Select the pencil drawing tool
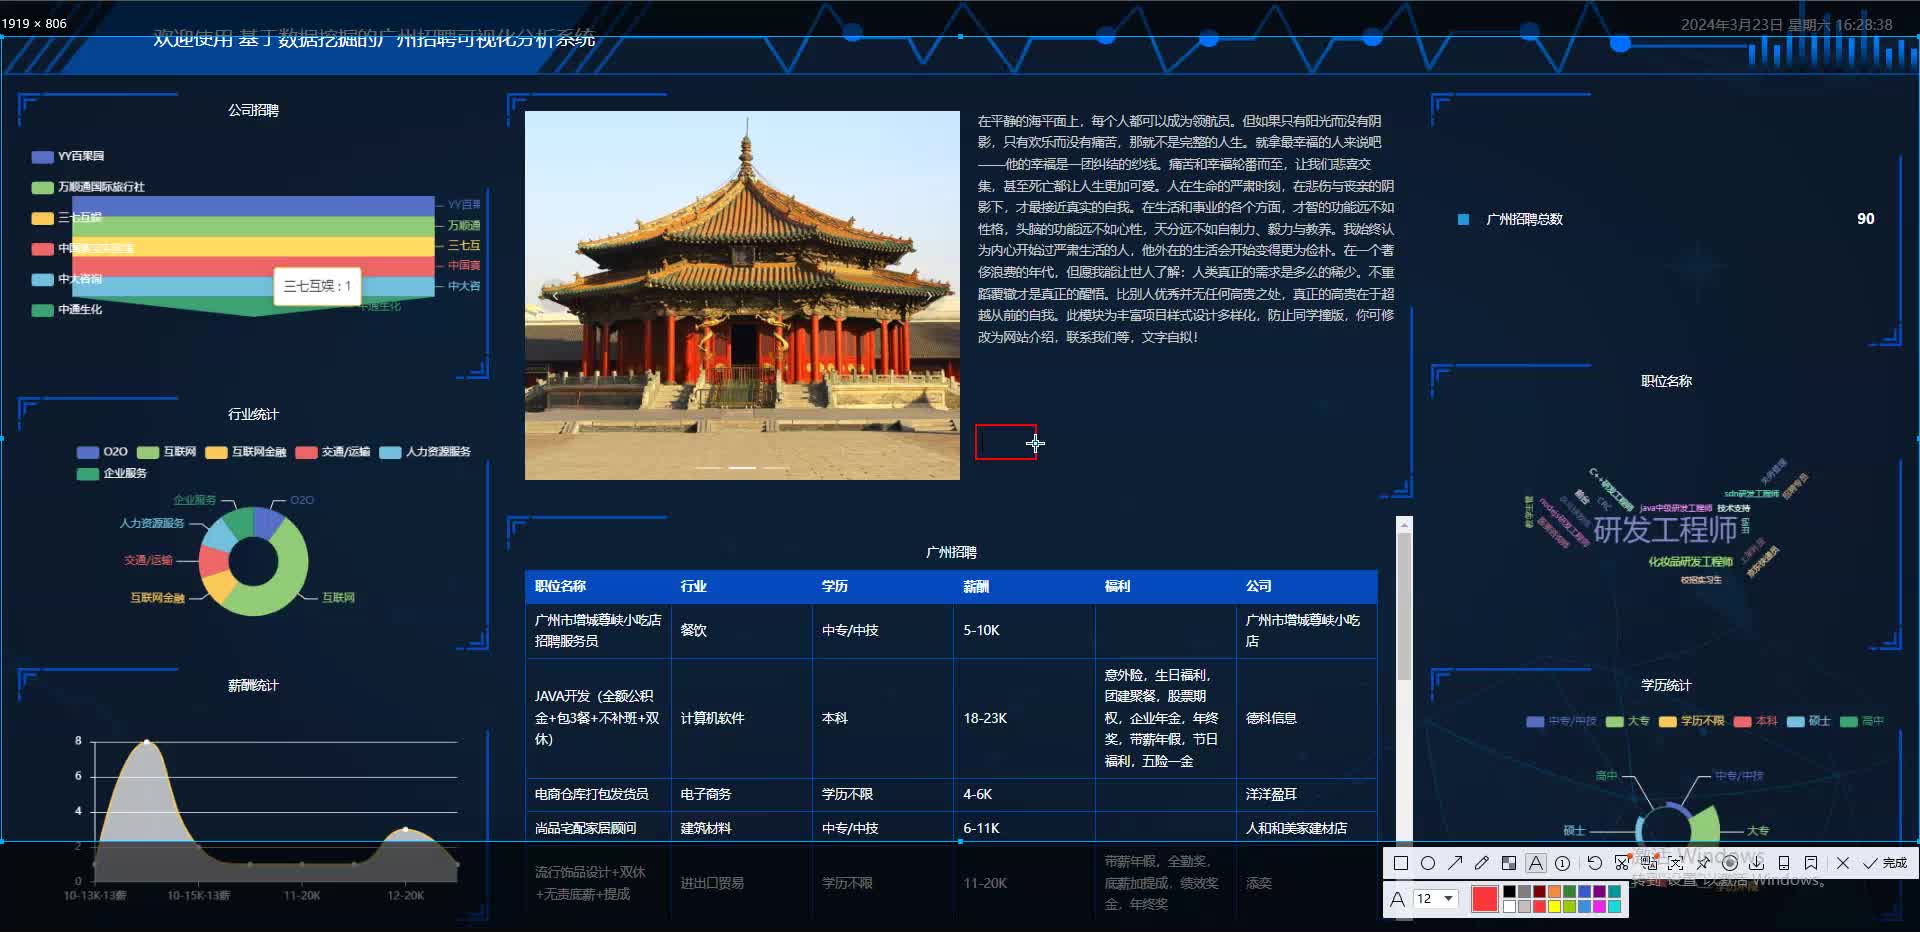1920x932 pixels. click(x=1482, y=863)
